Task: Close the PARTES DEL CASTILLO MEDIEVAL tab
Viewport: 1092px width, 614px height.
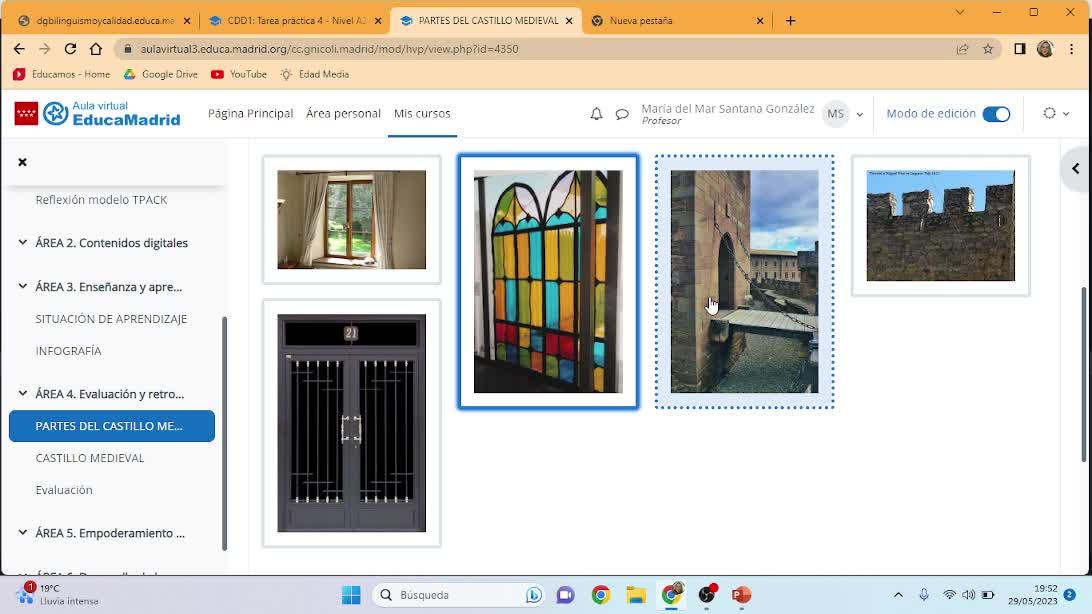Action: [569, 21]
